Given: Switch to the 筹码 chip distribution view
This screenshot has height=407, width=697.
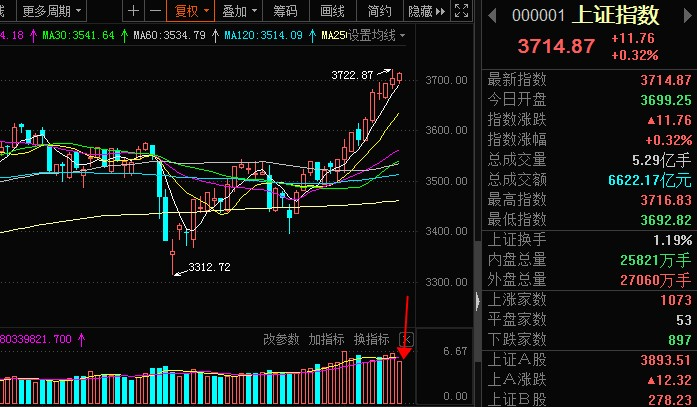Looking at the screenshot, I should click(285, 11).
